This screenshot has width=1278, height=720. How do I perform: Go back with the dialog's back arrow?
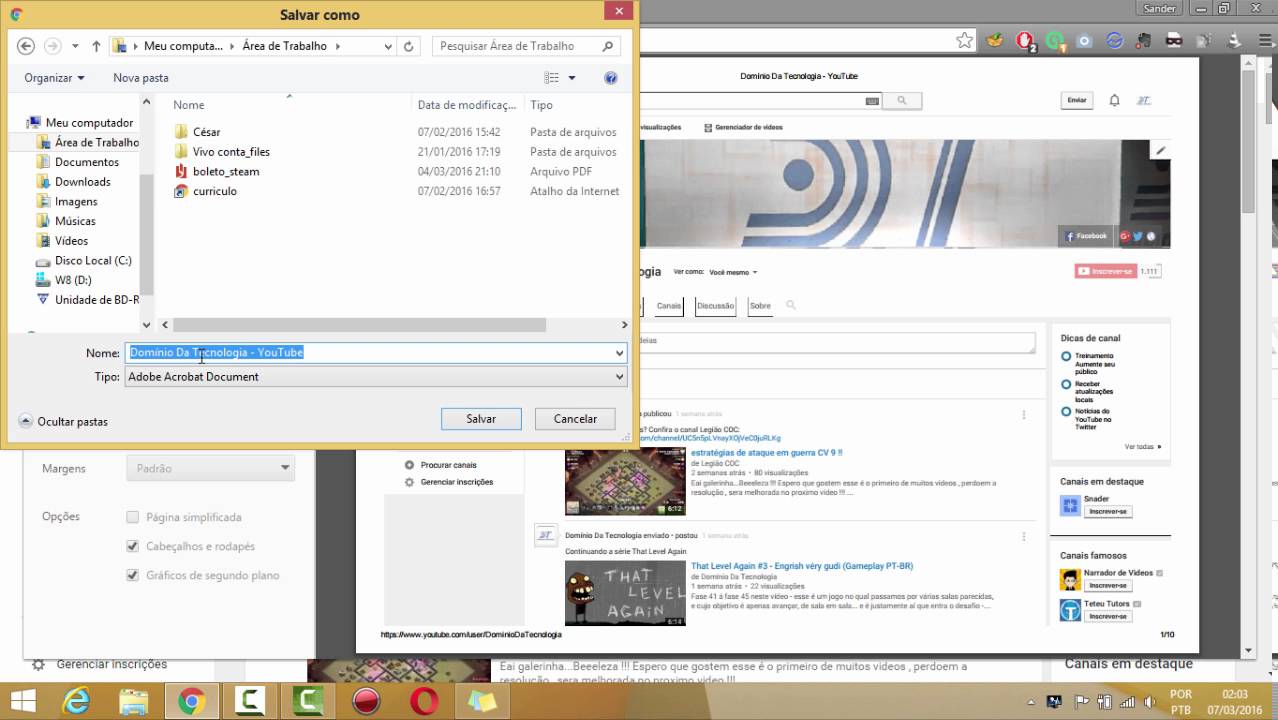pyautogui.click(x=26, y=46)
